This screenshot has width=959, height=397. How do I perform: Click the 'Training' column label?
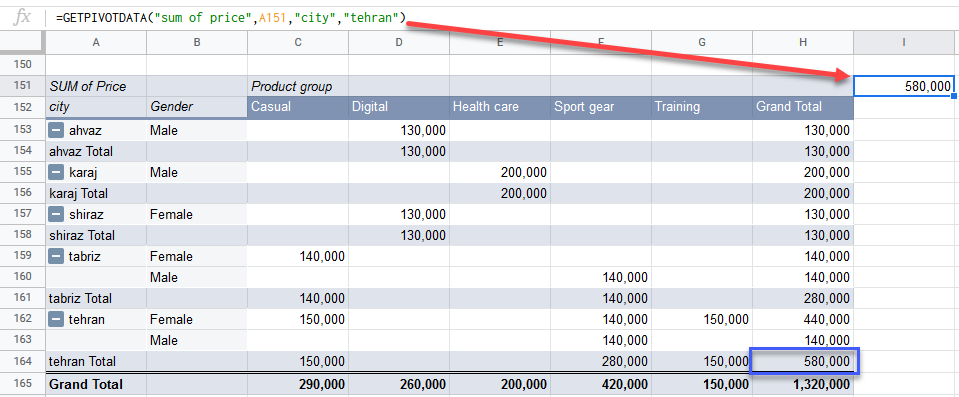coord(702,107)
